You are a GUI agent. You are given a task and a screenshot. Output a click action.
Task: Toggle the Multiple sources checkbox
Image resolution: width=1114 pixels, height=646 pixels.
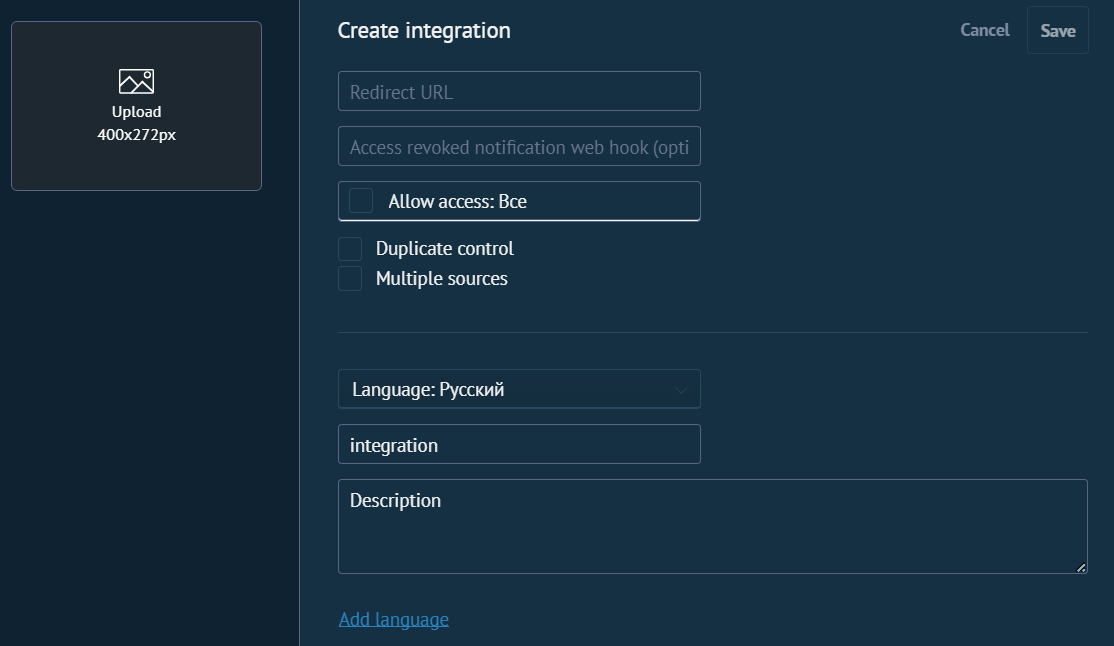(350, 279)
